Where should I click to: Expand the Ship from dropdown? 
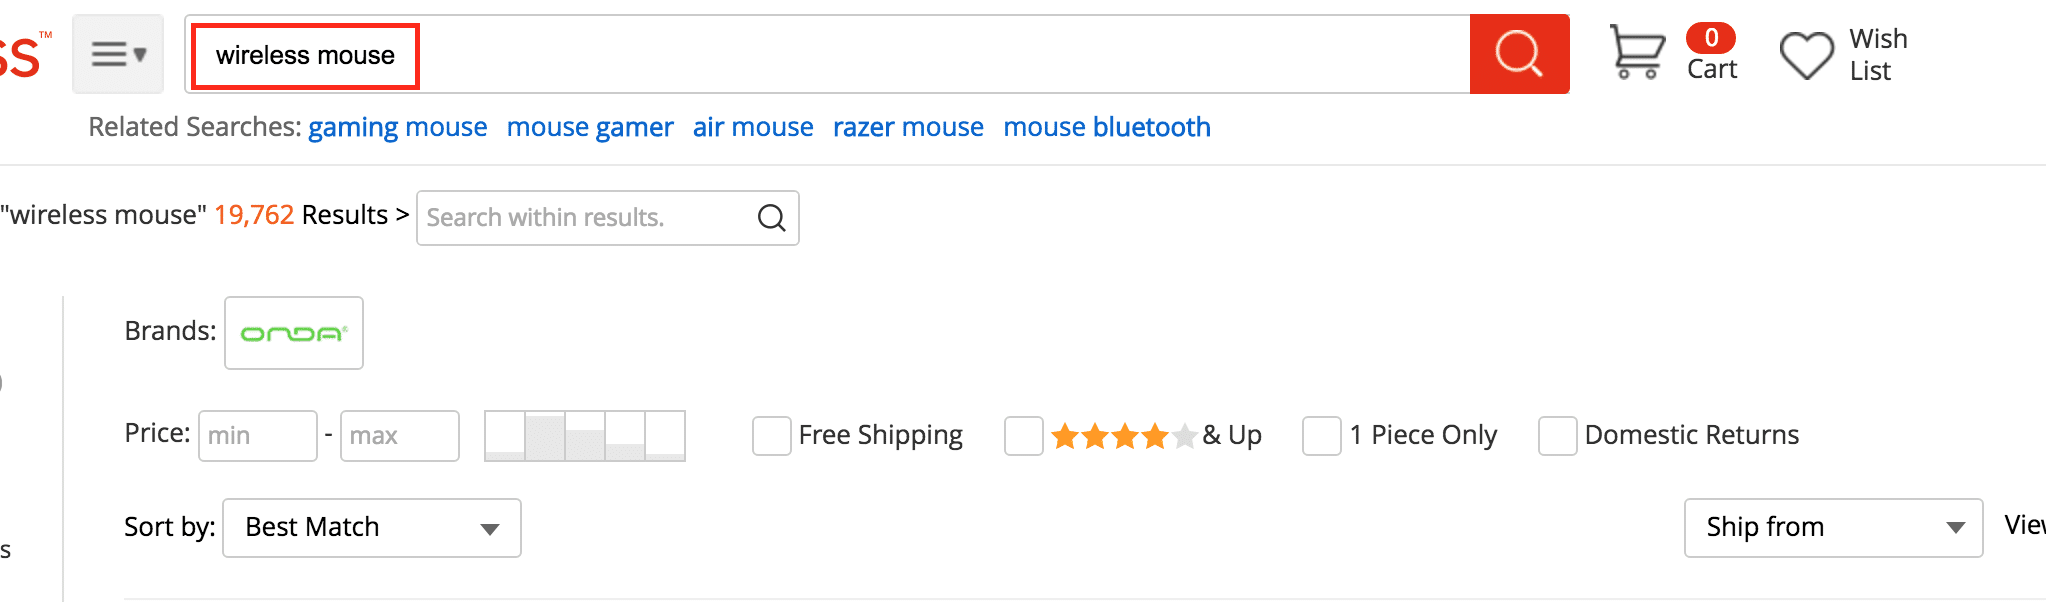pos(1834,528)
